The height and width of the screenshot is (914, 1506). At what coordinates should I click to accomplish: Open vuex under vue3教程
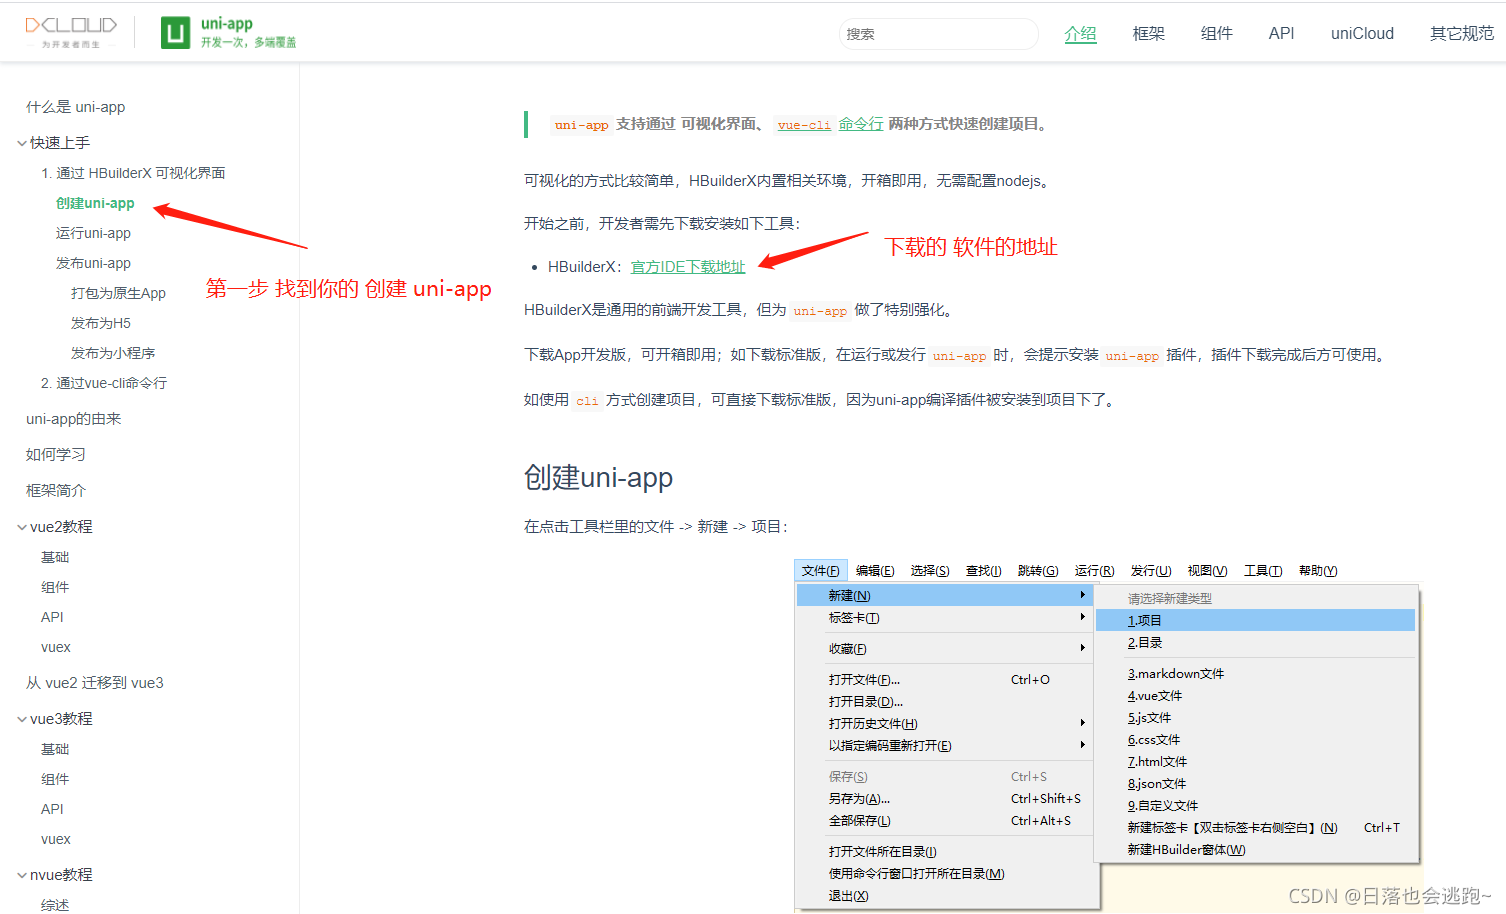[x=56, y=839]
